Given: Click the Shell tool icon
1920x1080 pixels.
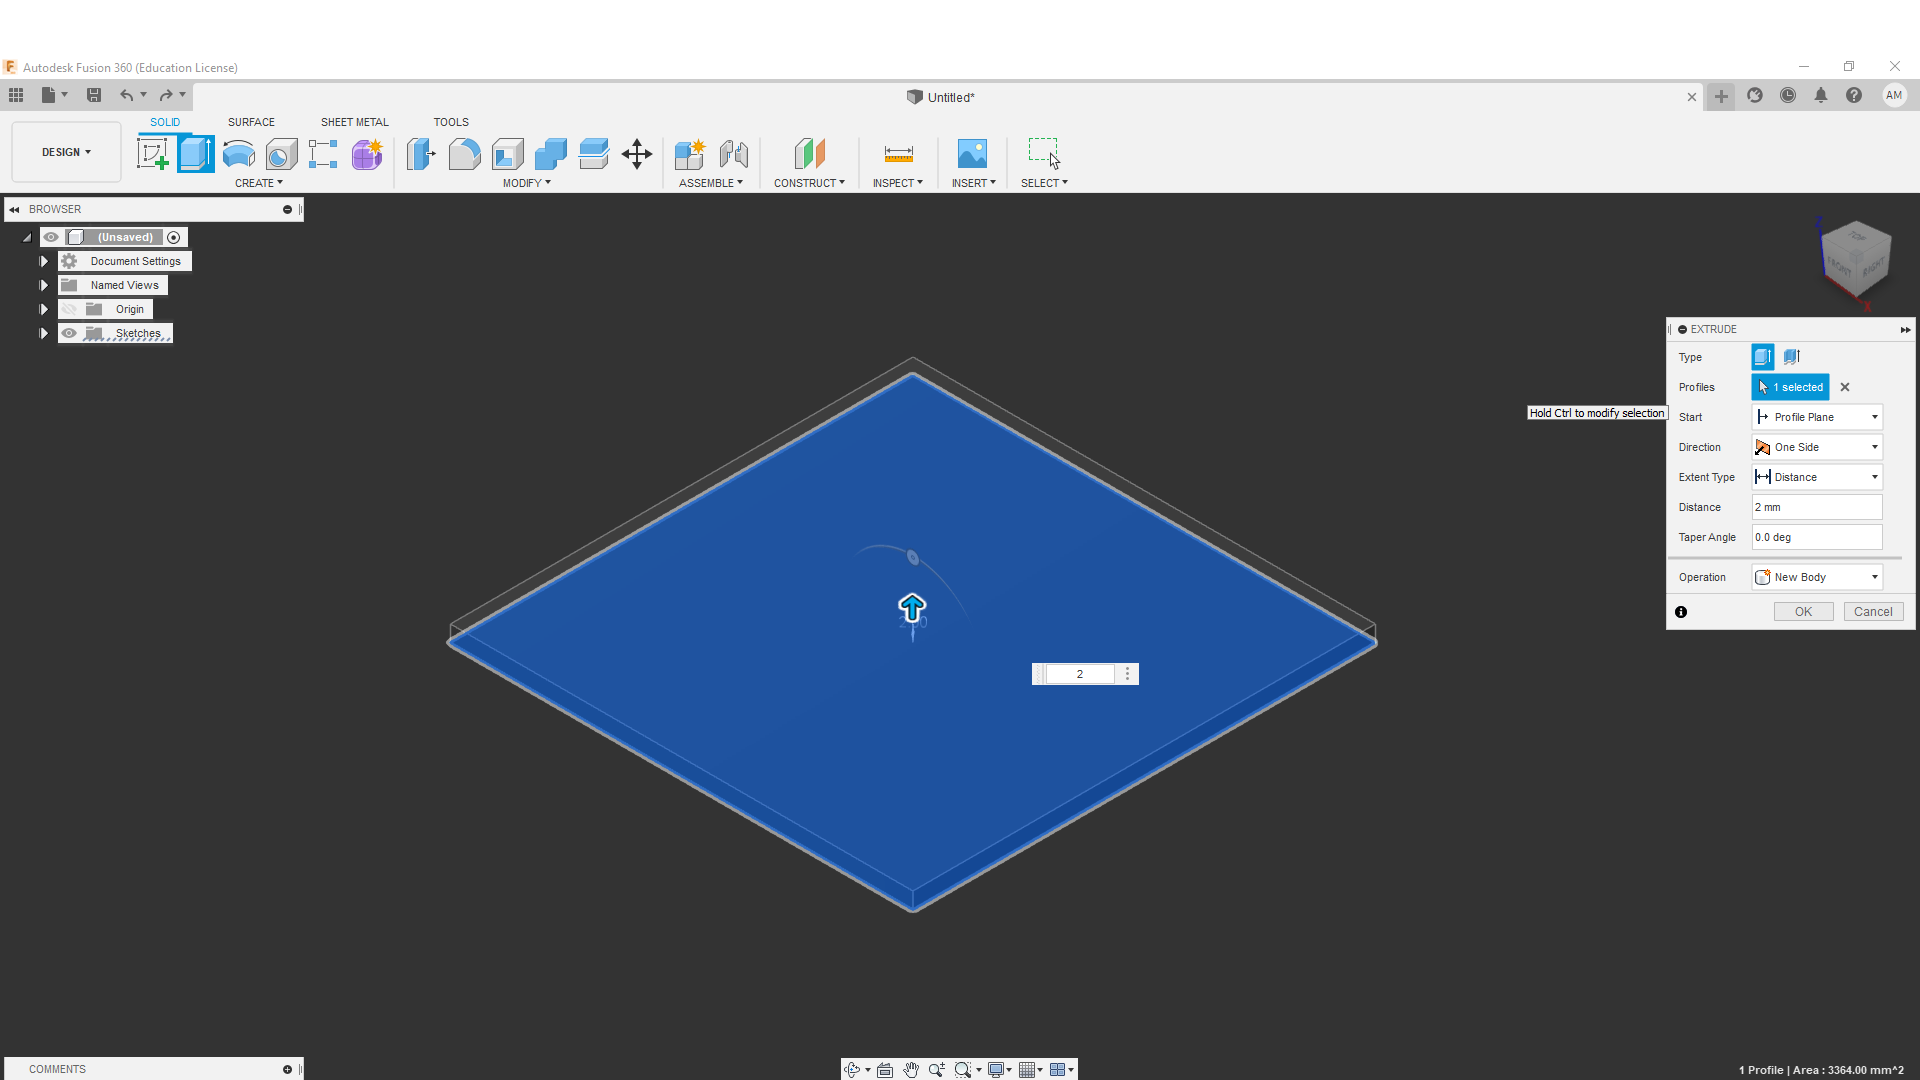Looking at the screenshot, I should pos(507,154).
